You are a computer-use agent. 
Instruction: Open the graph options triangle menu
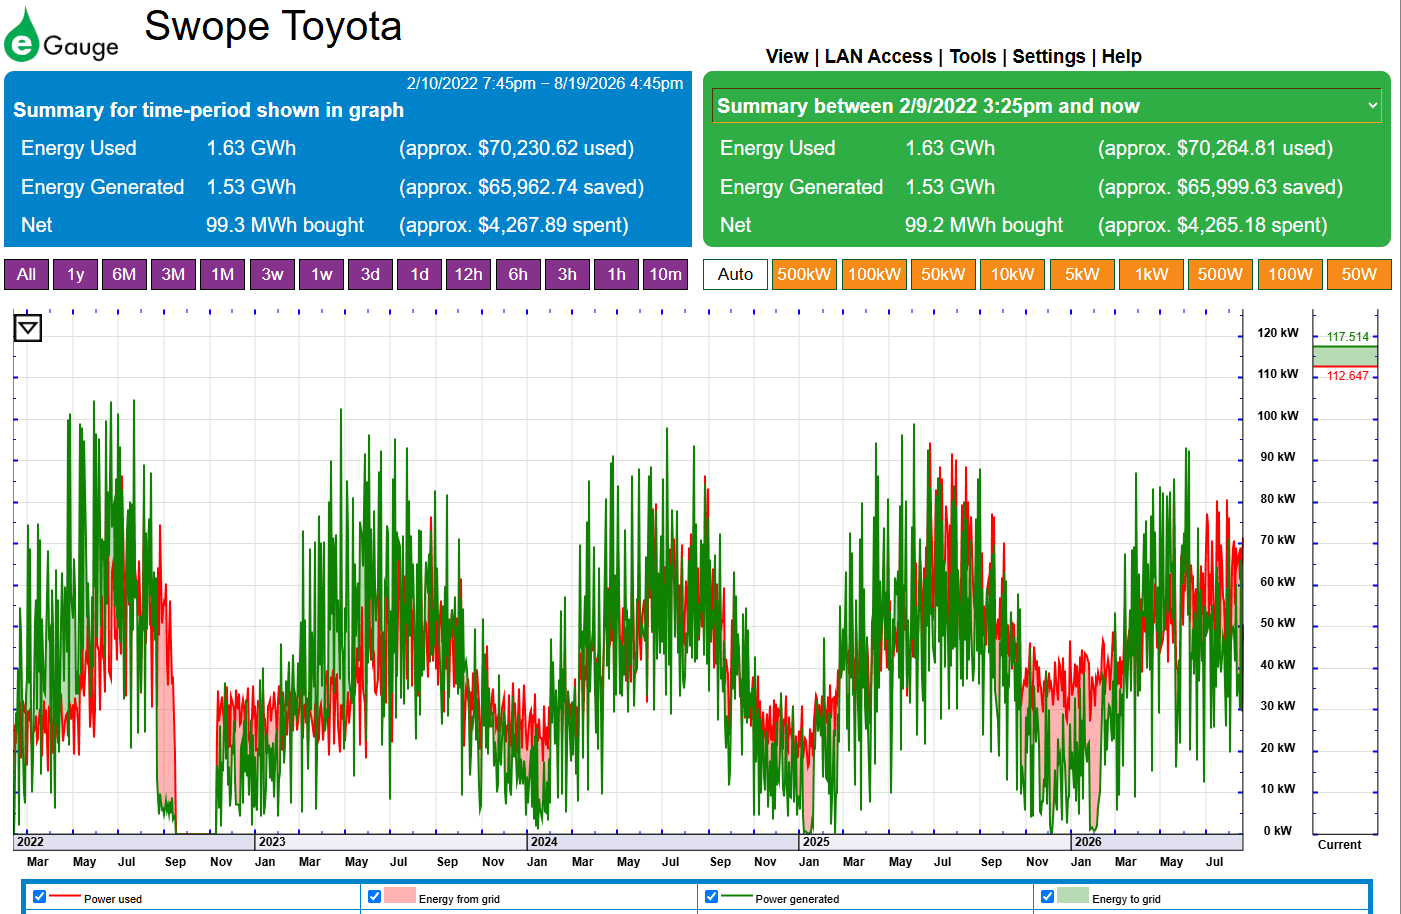coord(28,327)
